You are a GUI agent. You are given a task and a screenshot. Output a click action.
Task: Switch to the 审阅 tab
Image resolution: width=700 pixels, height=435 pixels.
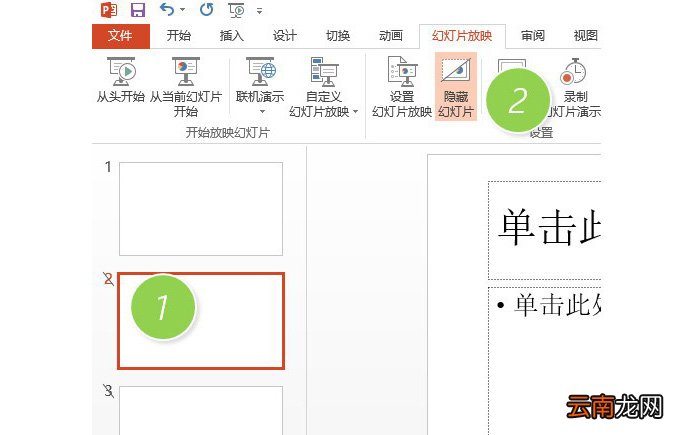tap(533, 36)
